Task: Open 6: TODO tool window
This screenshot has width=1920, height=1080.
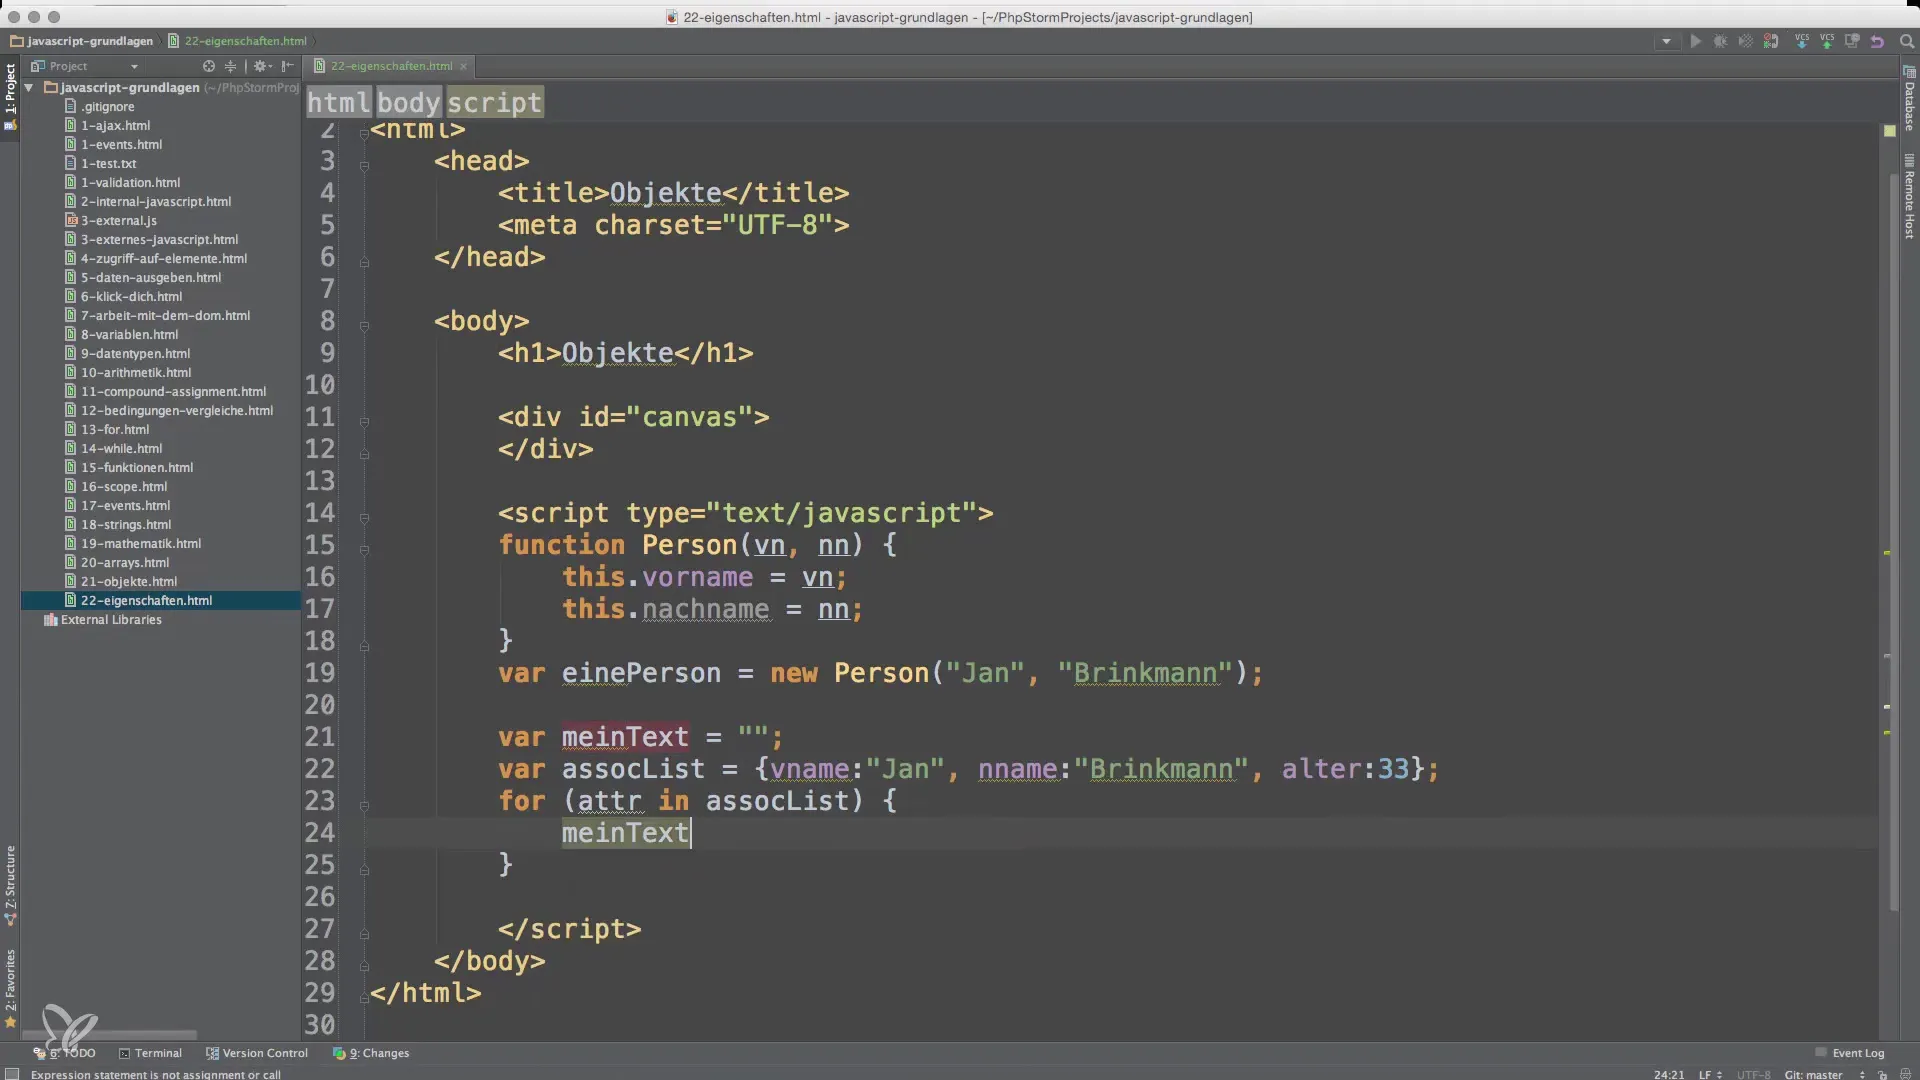Action: pyautogui.click(x=65, y=1053)
